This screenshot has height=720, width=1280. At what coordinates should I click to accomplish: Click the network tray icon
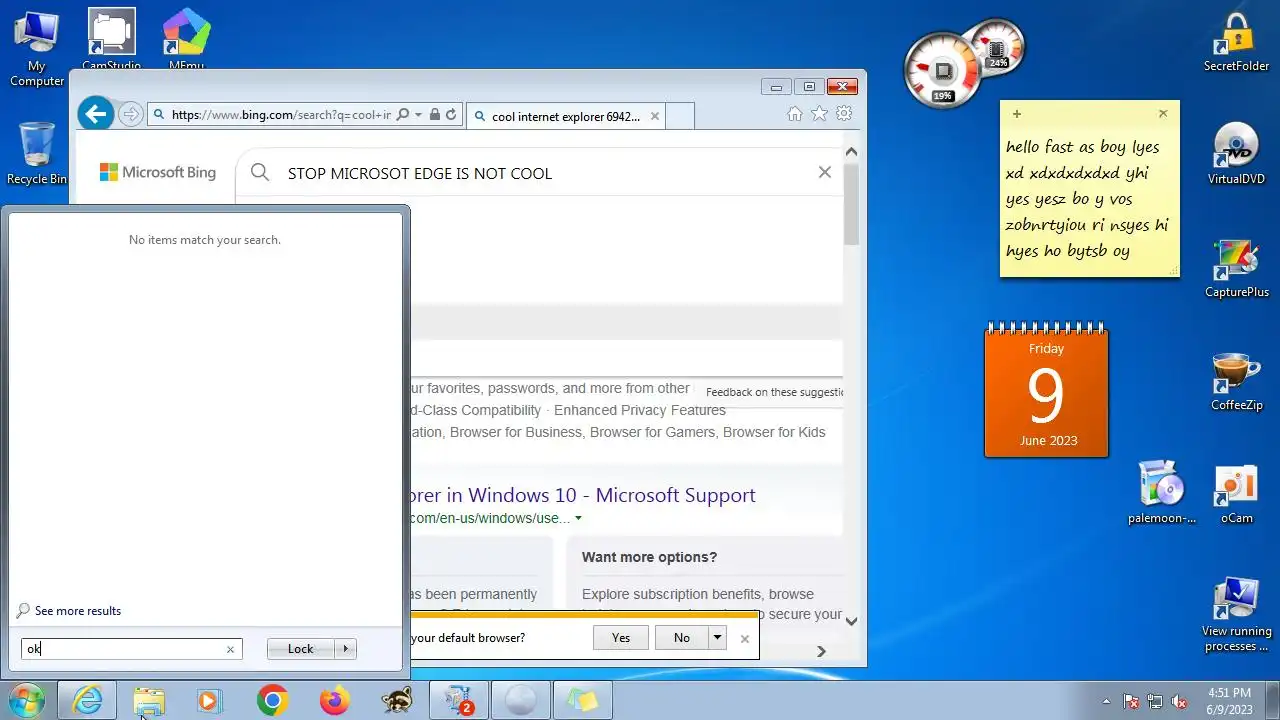pos(1155,702)
